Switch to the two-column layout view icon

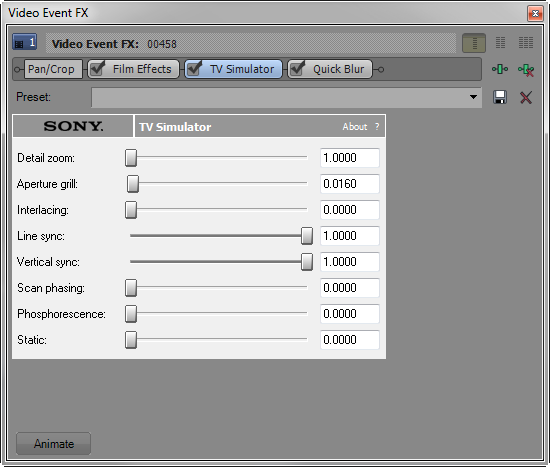[501, 43]
